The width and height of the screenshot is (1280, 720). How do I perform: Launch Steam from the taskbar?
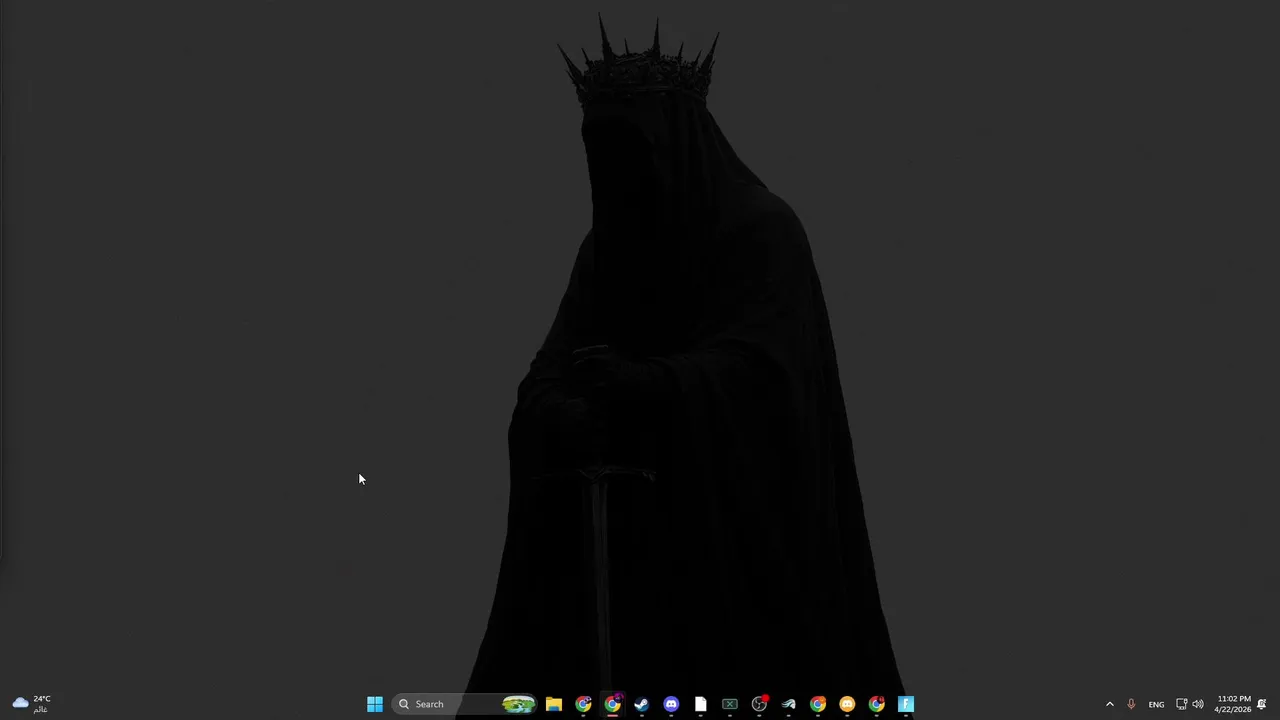tap(642, 704)
